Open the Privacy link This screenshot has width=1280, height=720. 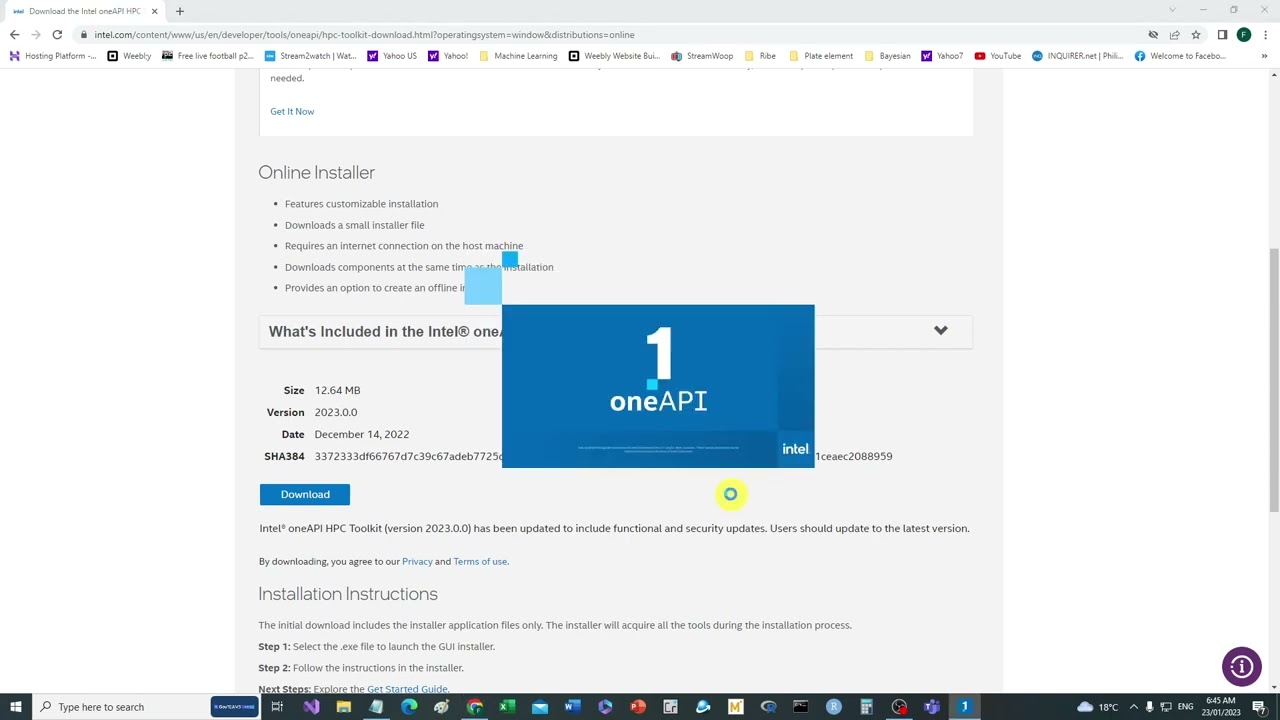click(417, 561)
